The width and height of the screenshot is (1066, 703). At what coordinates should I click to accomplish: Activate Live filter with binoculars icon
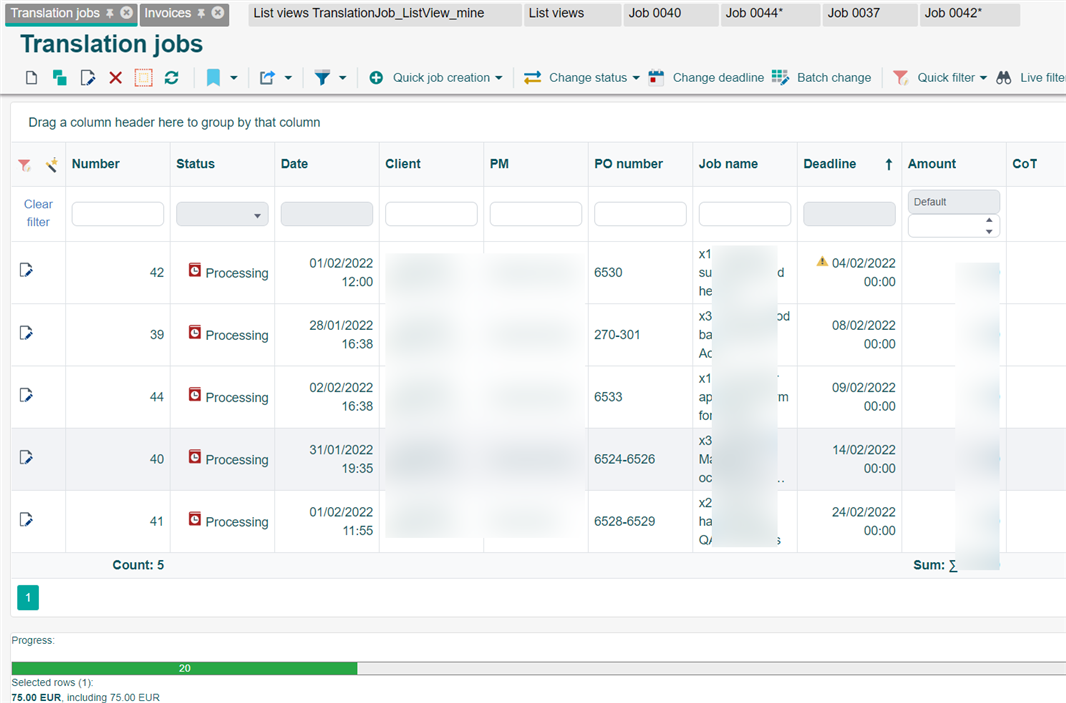pyautogui.click(x=1004, y=77)
